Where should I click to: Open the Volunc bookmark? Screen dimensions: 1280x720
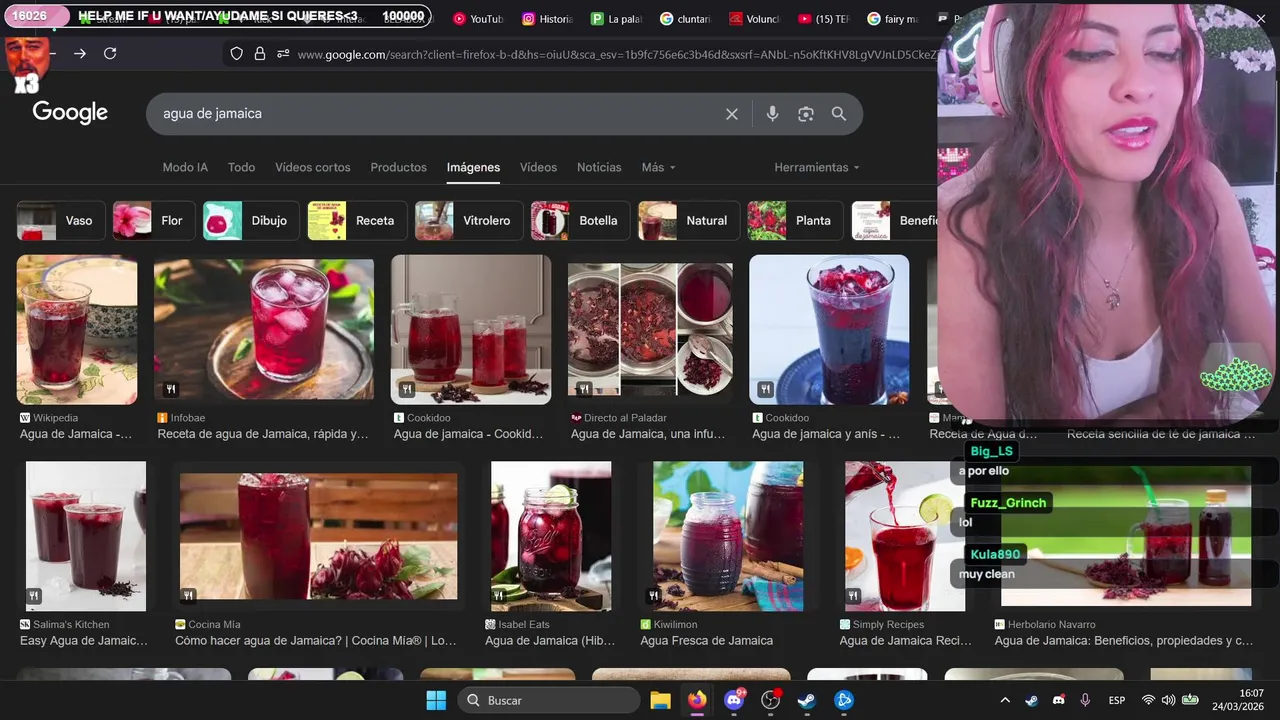pyautogui.click(x=755, y=18)
